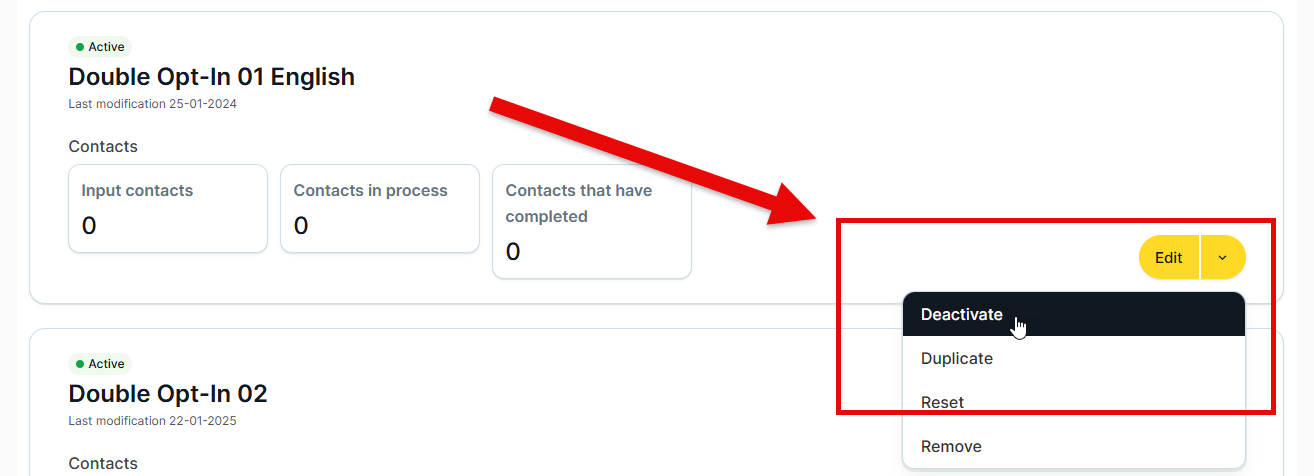Click Active badge above Double Opt-In 01 English
1314x476 pixels.
[x=100, y=47]
